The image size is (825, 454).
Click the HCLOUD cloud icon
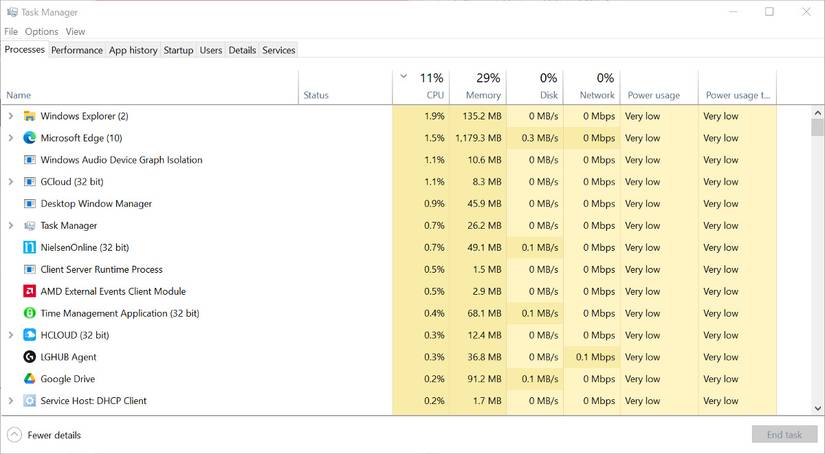tap(29, 335)
